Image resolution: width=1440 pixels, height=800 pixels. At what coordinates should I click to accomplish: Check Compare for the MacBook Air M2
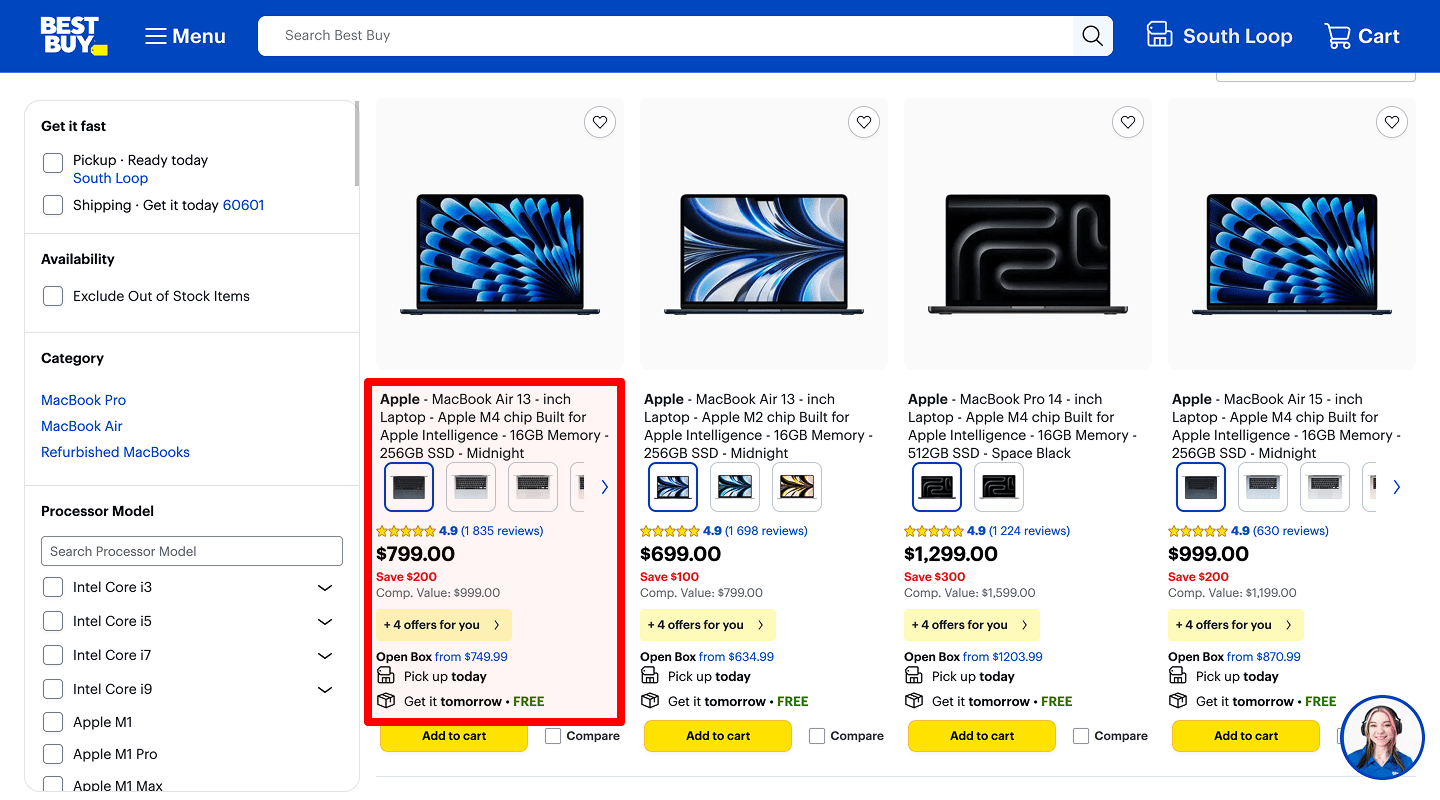coord(816,735)
